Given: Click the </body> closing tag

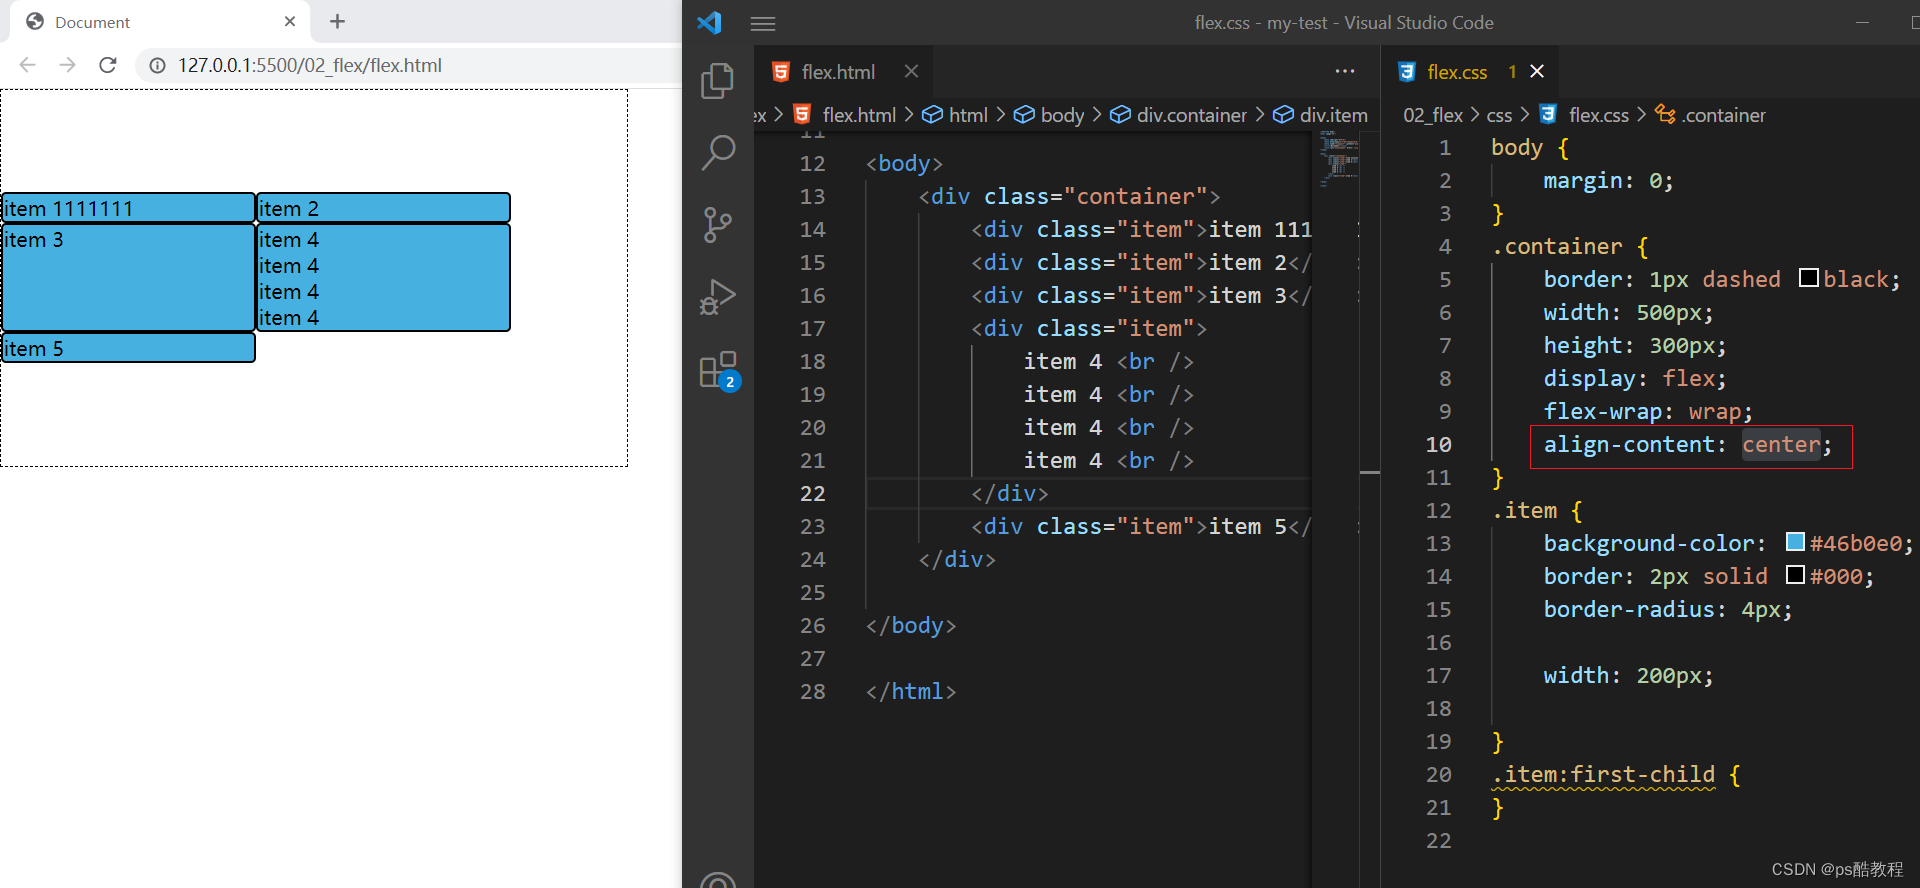Looking at the screenshot, I should coord(911,625).
